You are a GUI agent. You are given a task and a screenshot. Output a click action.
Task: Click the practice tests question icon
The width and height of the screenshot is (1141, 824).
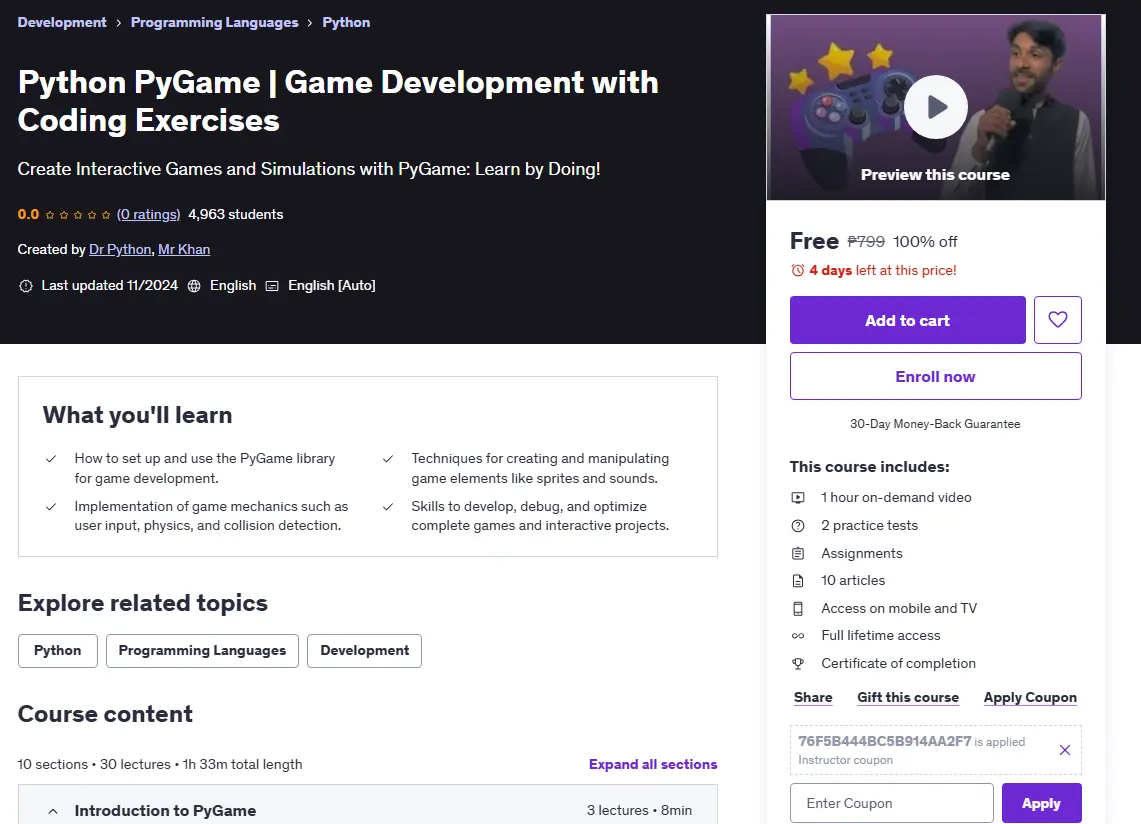click(x=798, y=526)
